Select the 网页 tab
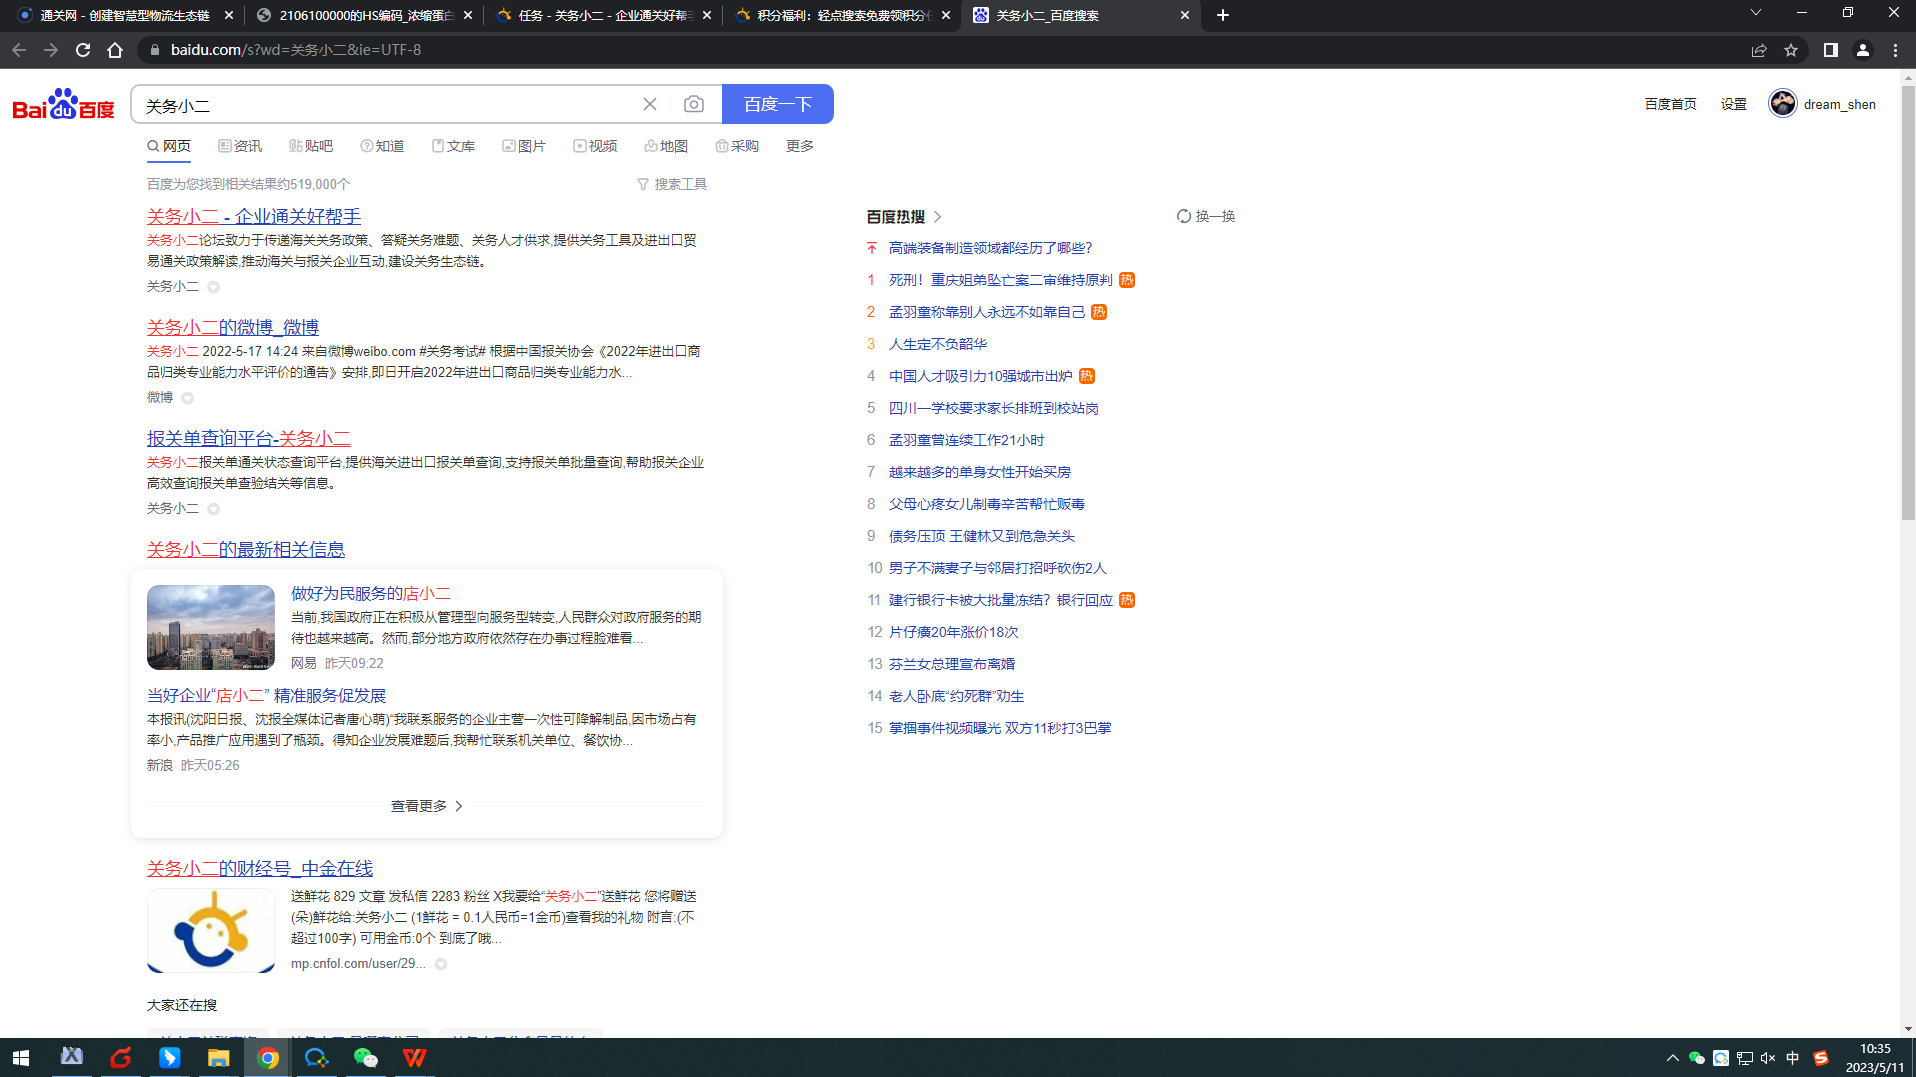The height and width of the screenshot is (1077, 1916). 169,146
